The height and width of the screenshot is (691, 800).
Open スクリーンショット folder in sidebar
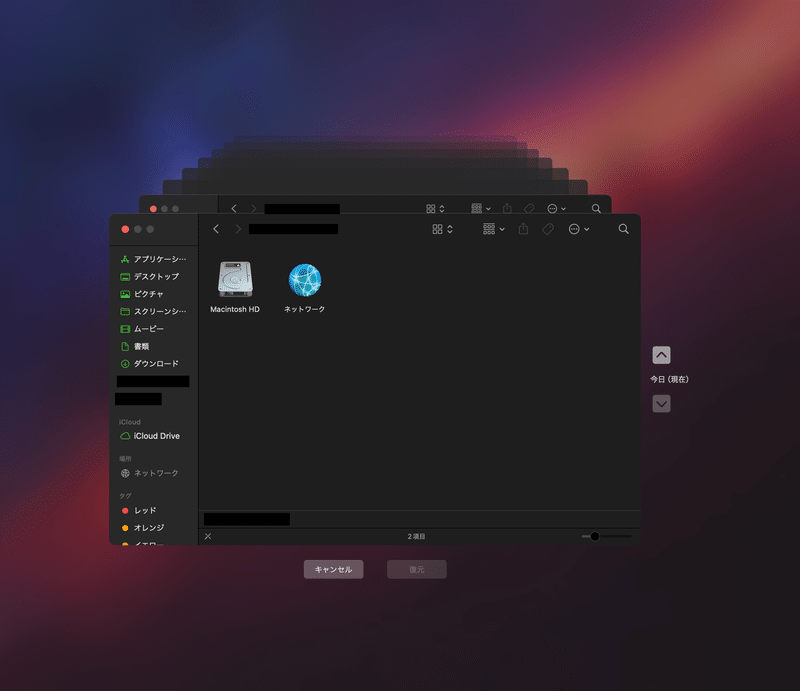pyautogui.click(x=153, y=311)
